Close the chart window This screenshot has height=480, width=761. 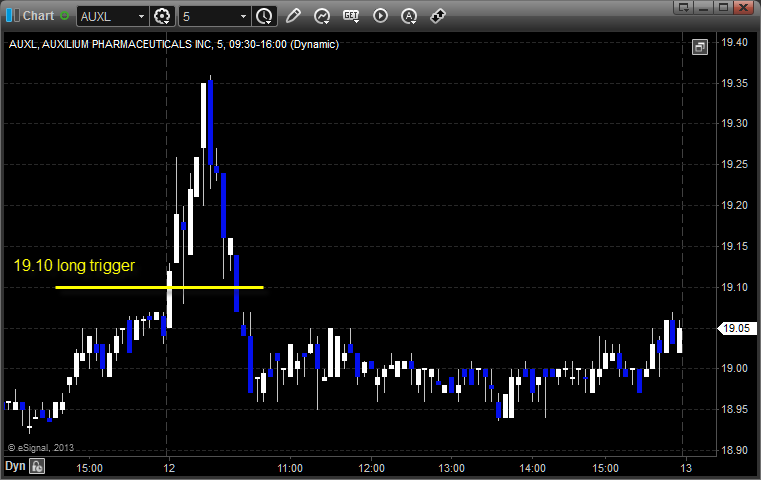coord(743,7)
